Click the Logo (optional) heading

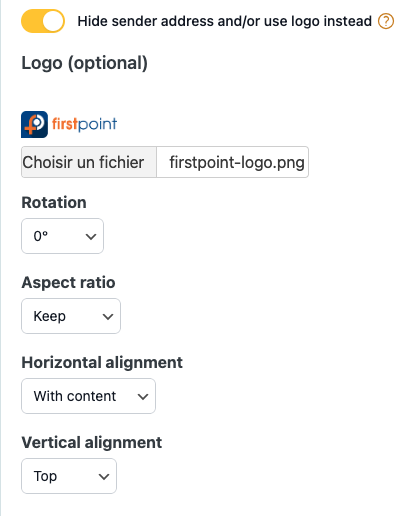point(84,63)
